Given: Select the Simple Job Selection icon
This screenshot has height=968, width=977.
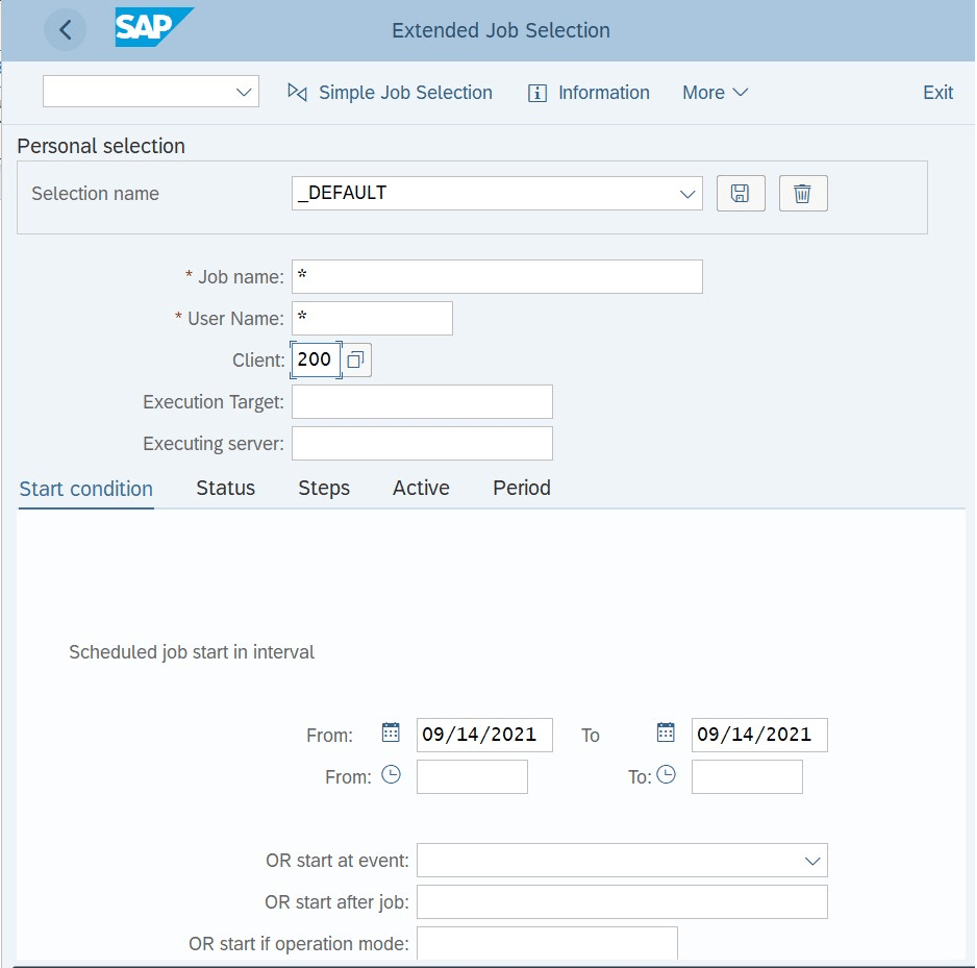Looking at the screenshot, I should (x=297, y=92).
